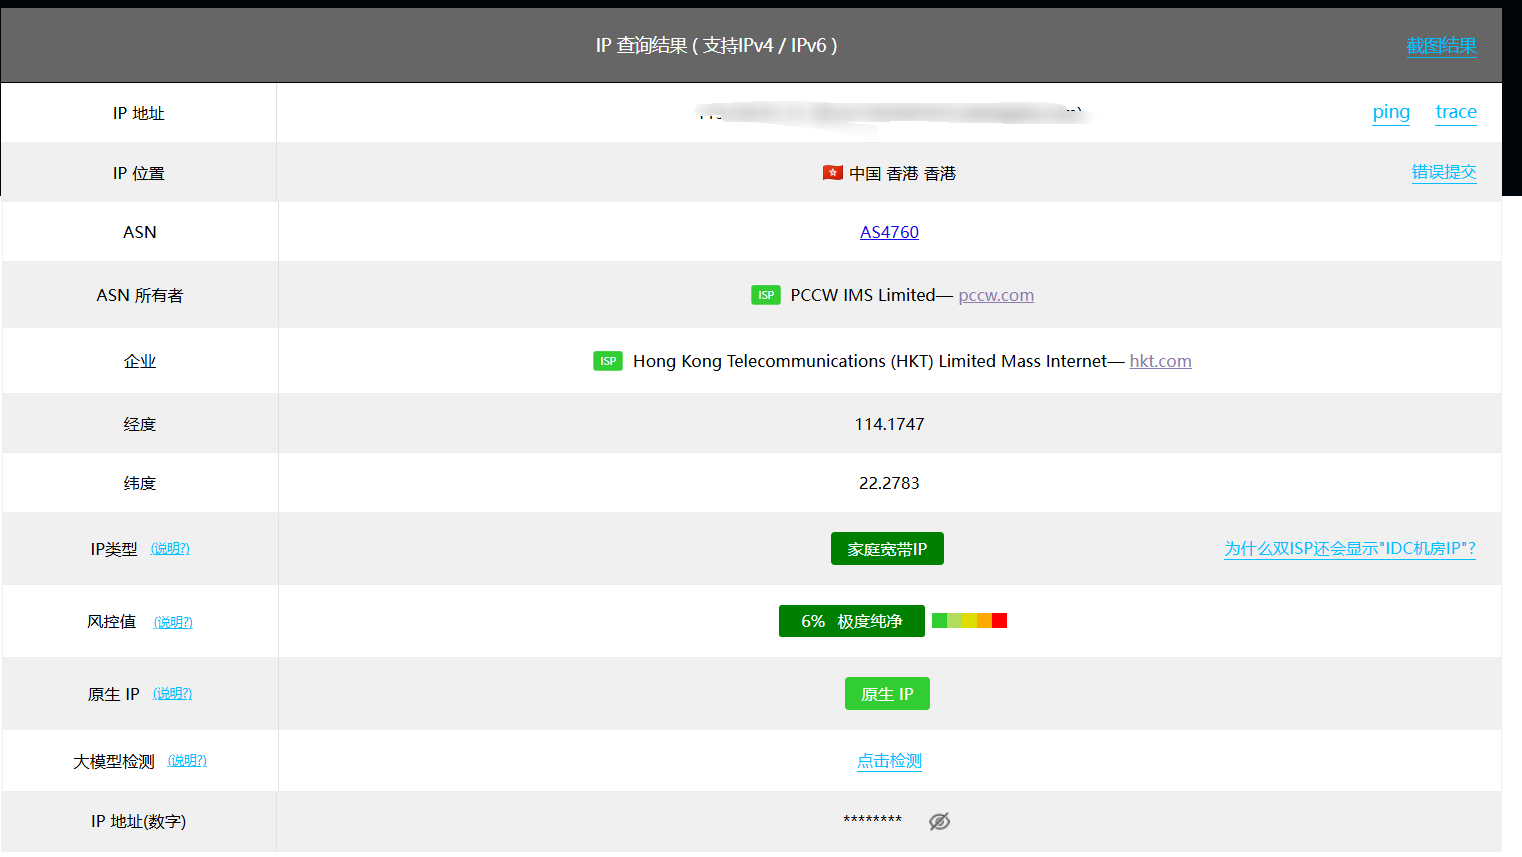Run trace on the IP address

1456,112
